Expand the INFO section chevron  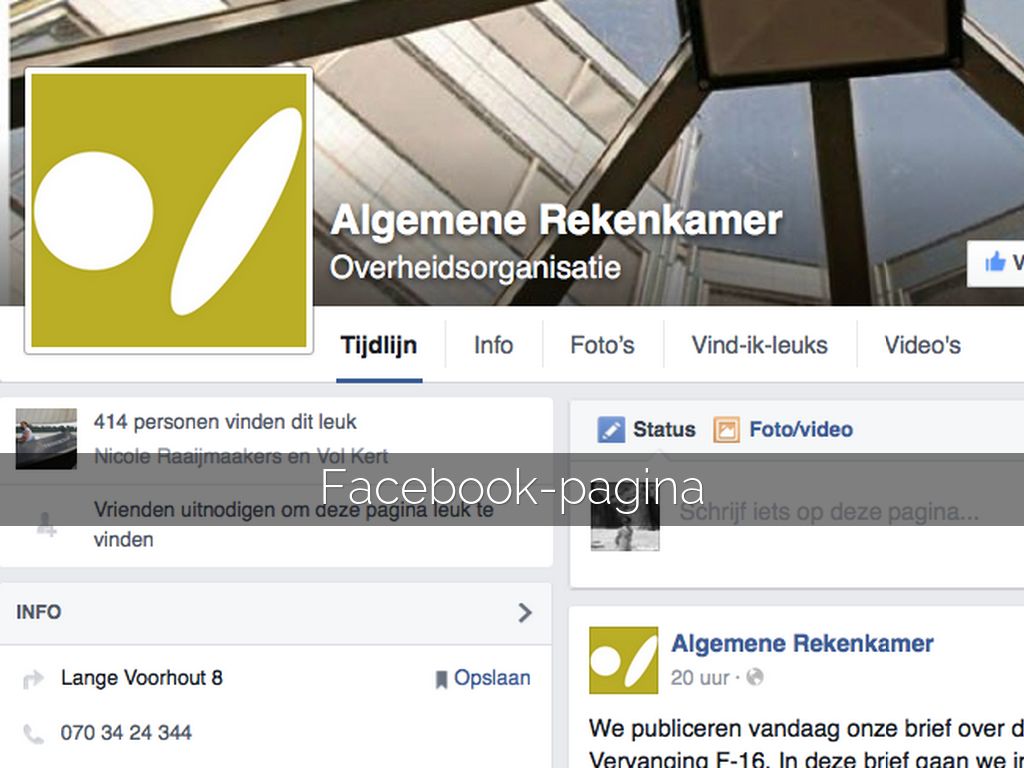click(x=525, y=613)
